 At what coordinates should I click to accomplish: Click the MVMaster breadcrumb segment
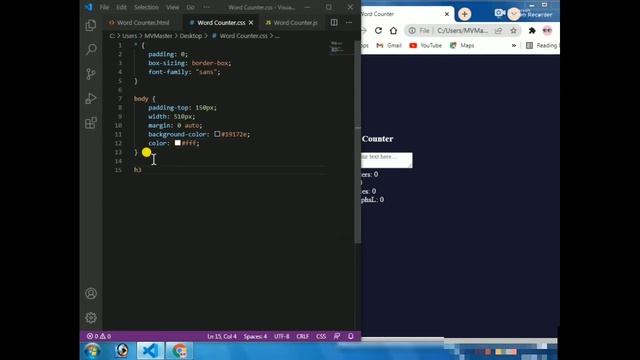pyautogui.click(x=158, y=36)
